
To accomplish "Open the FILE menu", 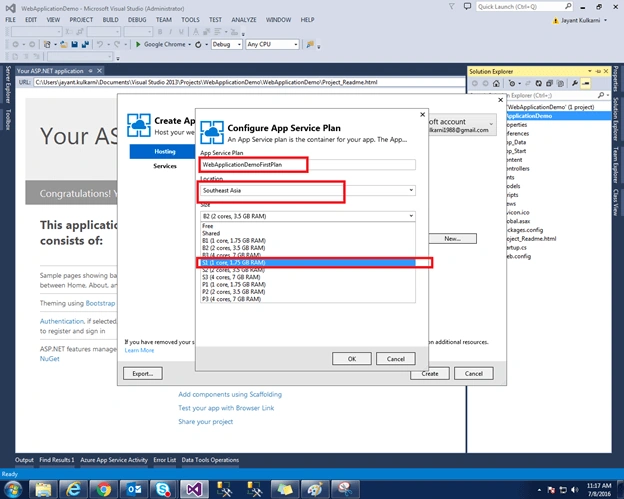I will pyautogui.click(x=10, y=19).
